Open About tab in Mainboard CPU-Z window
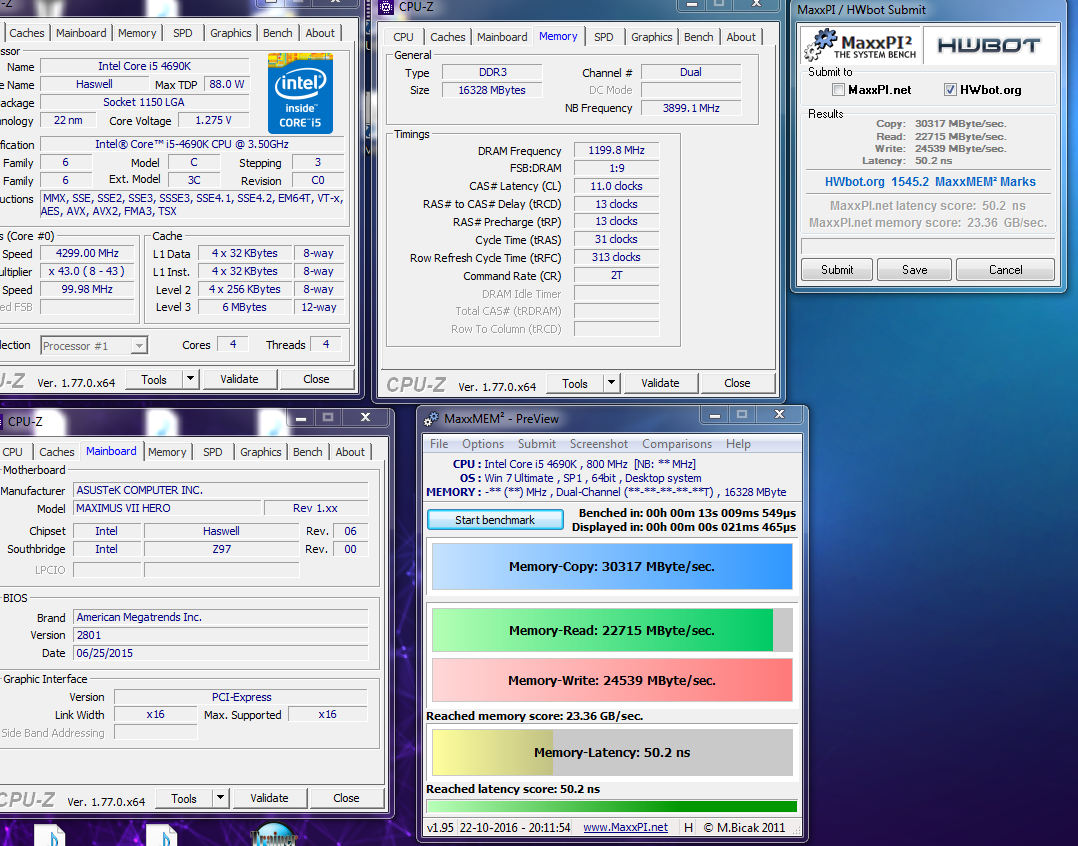 click(350, 452)
